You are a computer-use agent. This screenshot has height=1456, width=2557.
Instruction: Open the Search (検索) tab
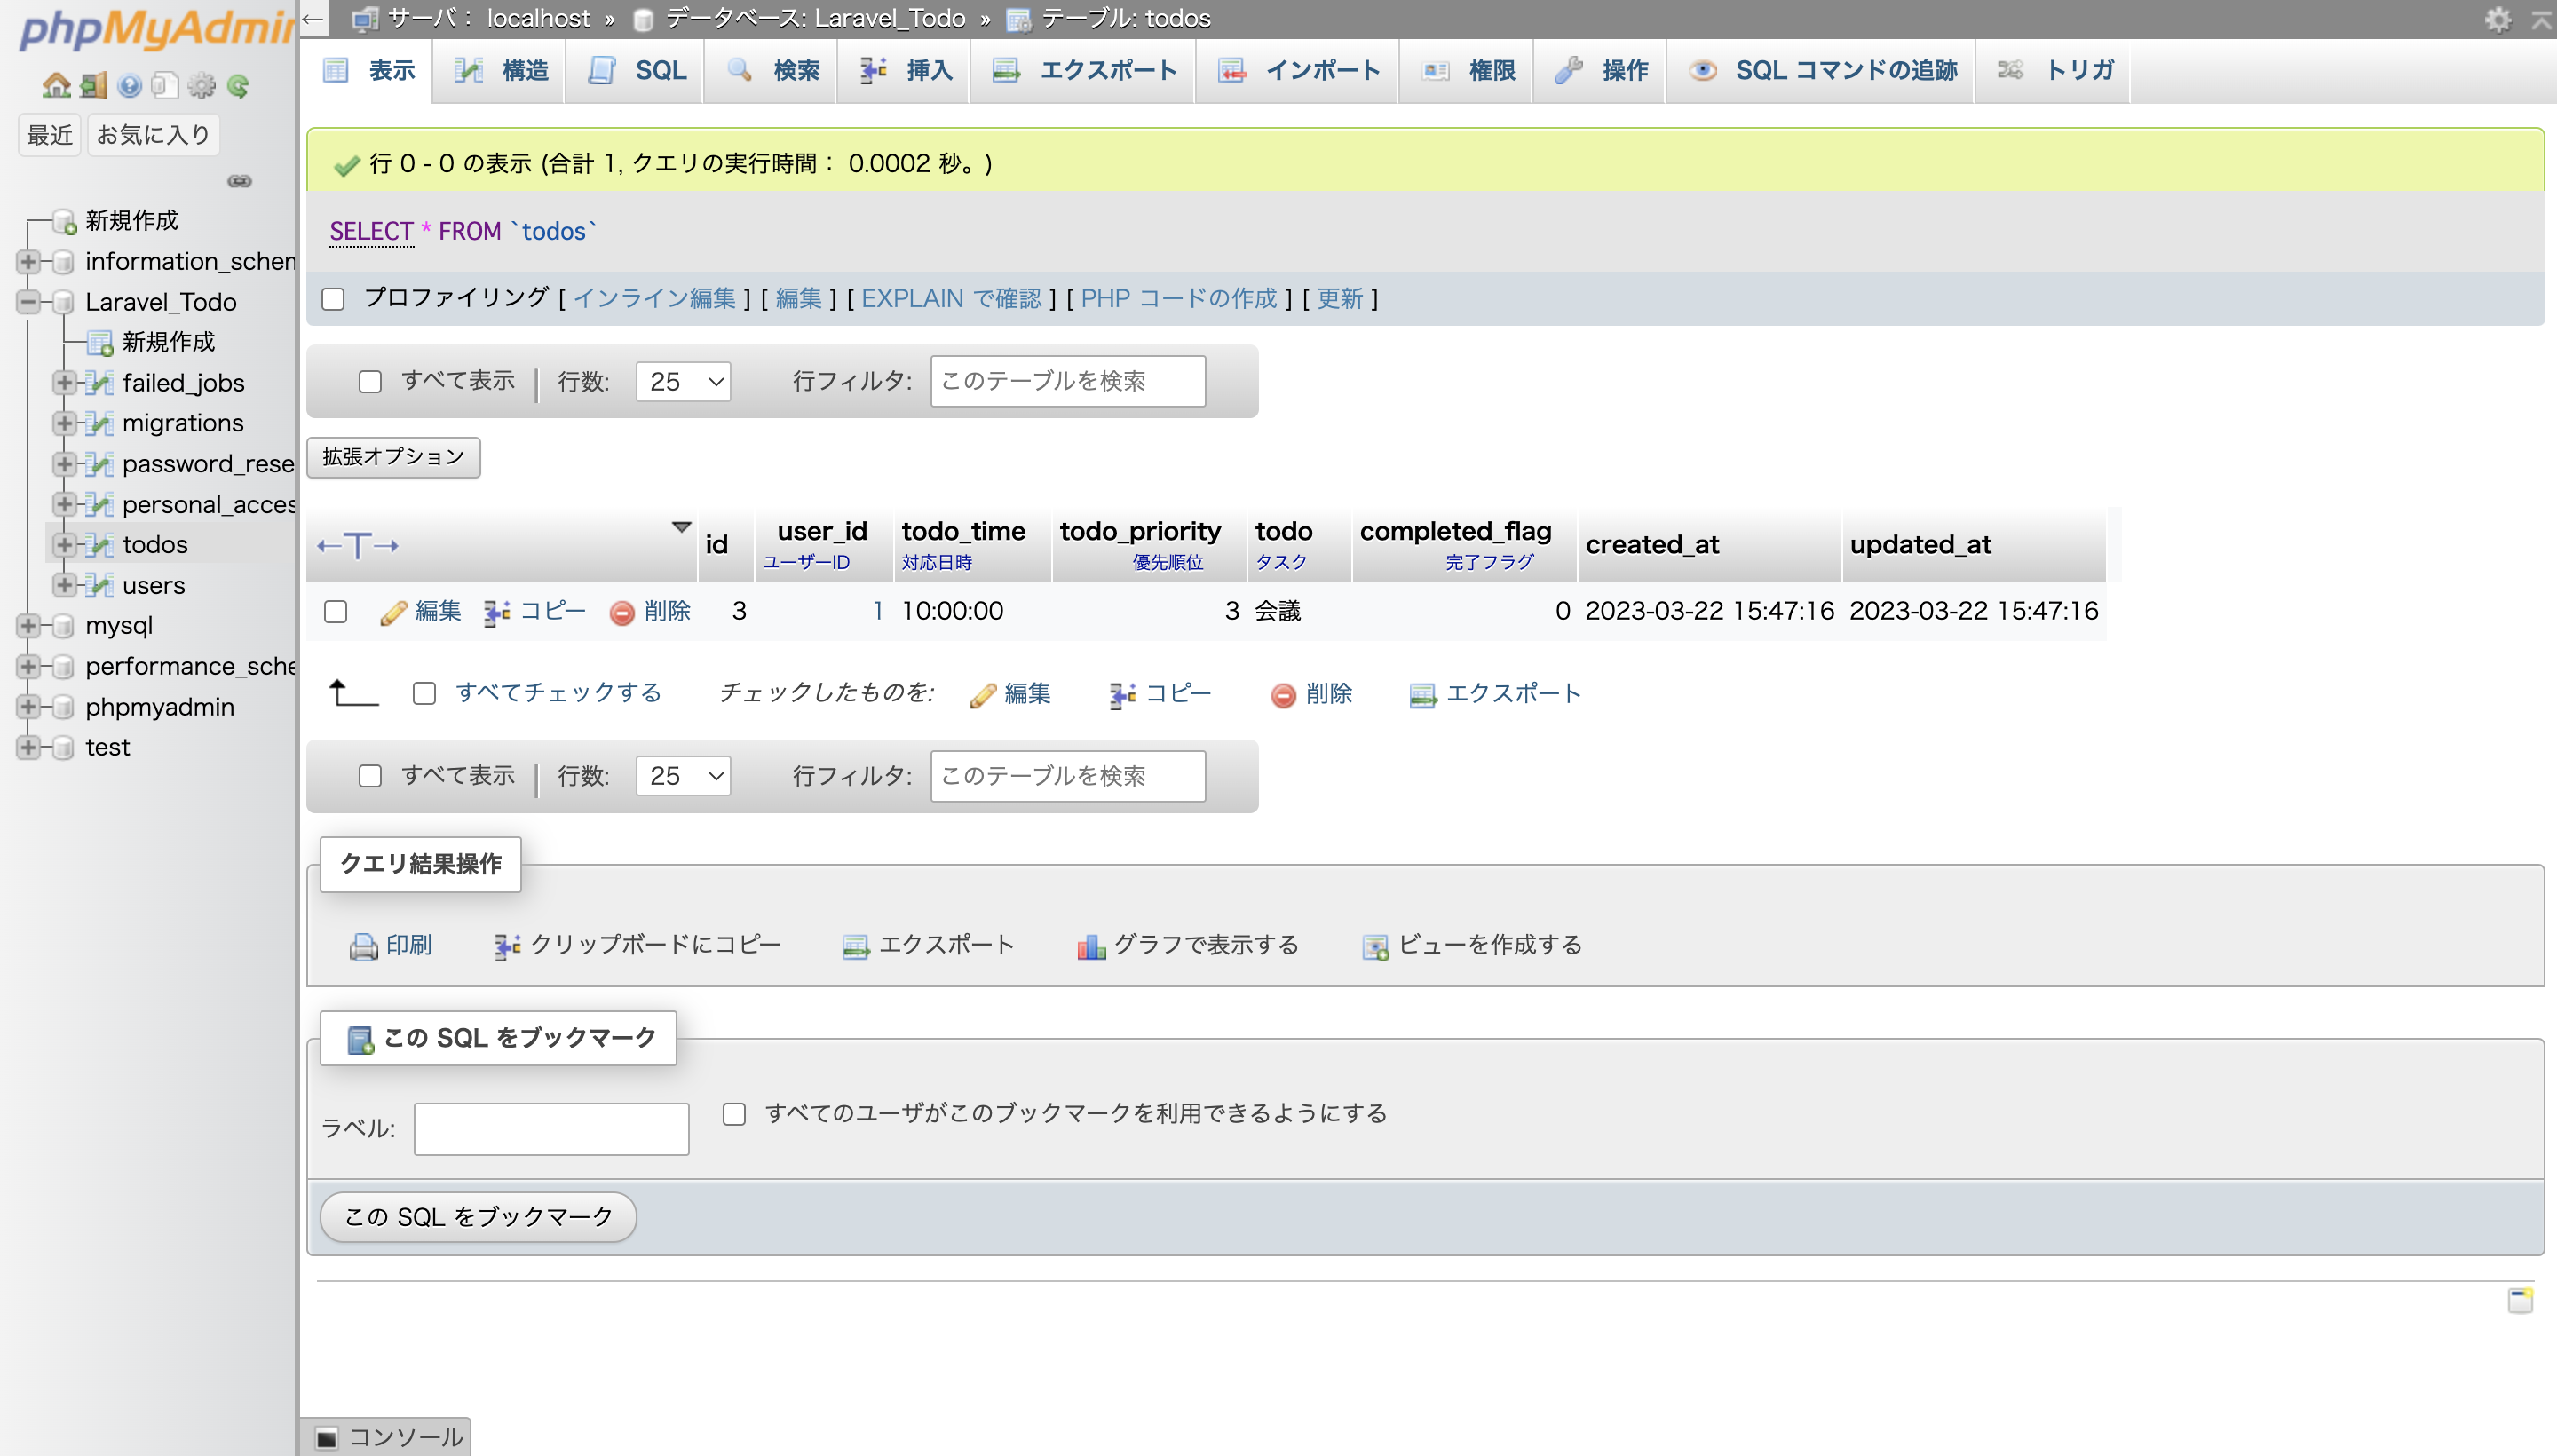771,71
